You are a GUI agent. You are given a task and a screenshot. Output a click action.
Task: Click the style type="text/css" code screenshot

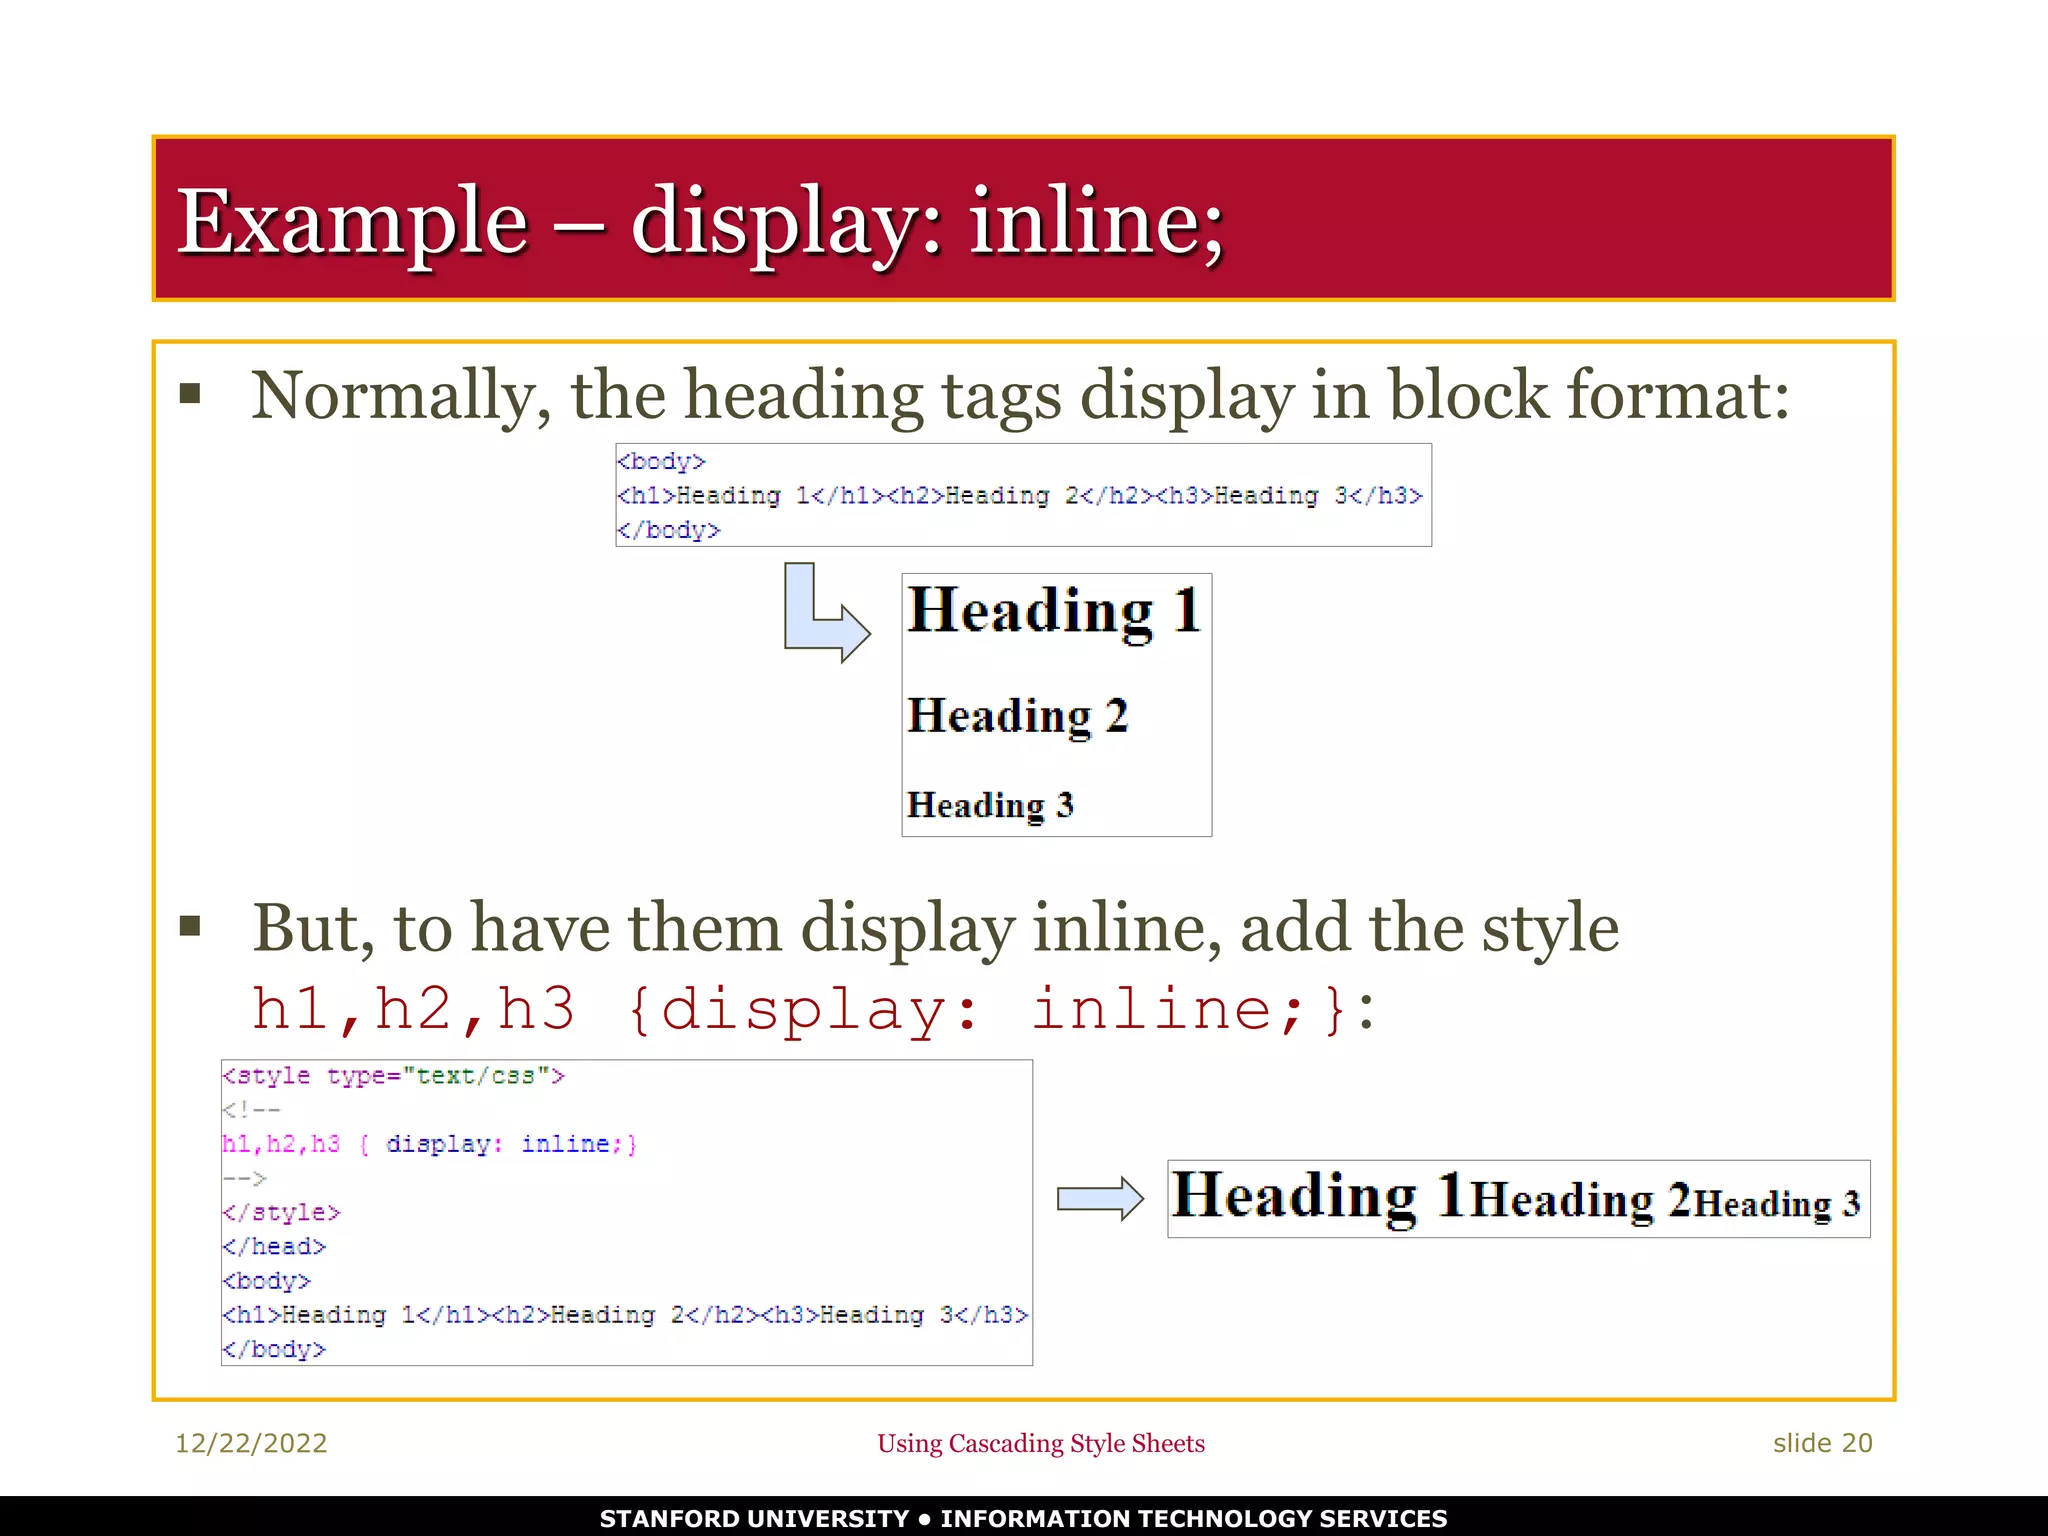(x=627, y=1212)
